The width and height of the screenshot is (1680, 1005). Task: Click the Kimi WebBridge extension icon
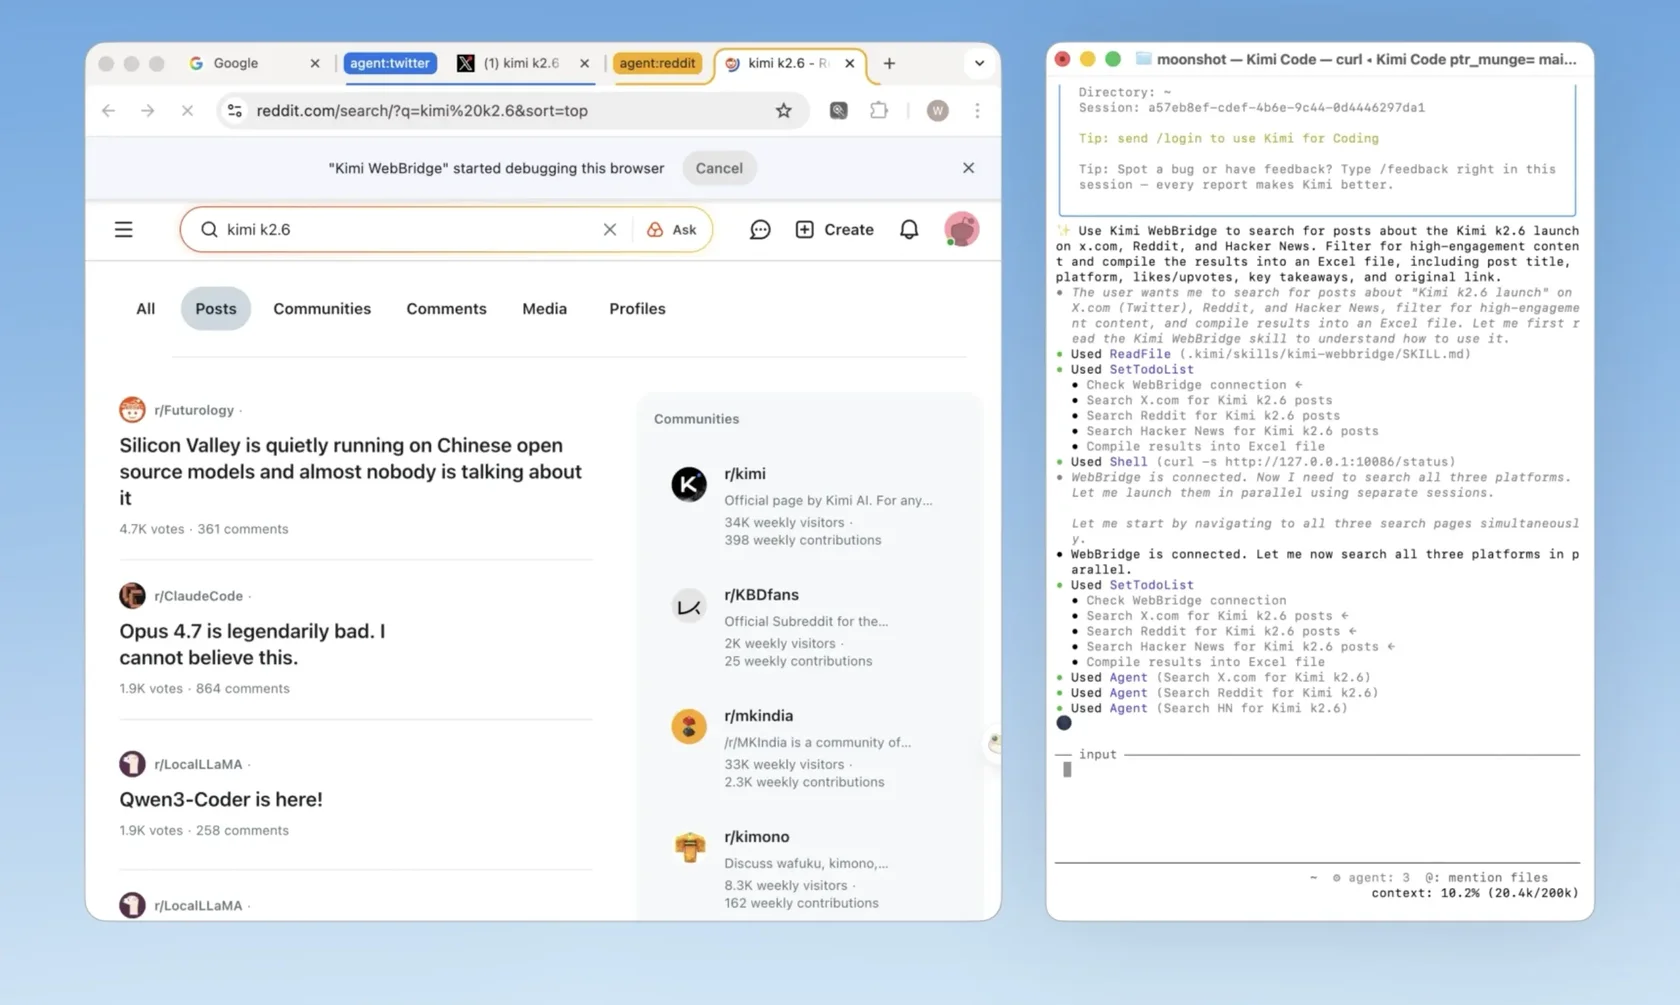839,111
